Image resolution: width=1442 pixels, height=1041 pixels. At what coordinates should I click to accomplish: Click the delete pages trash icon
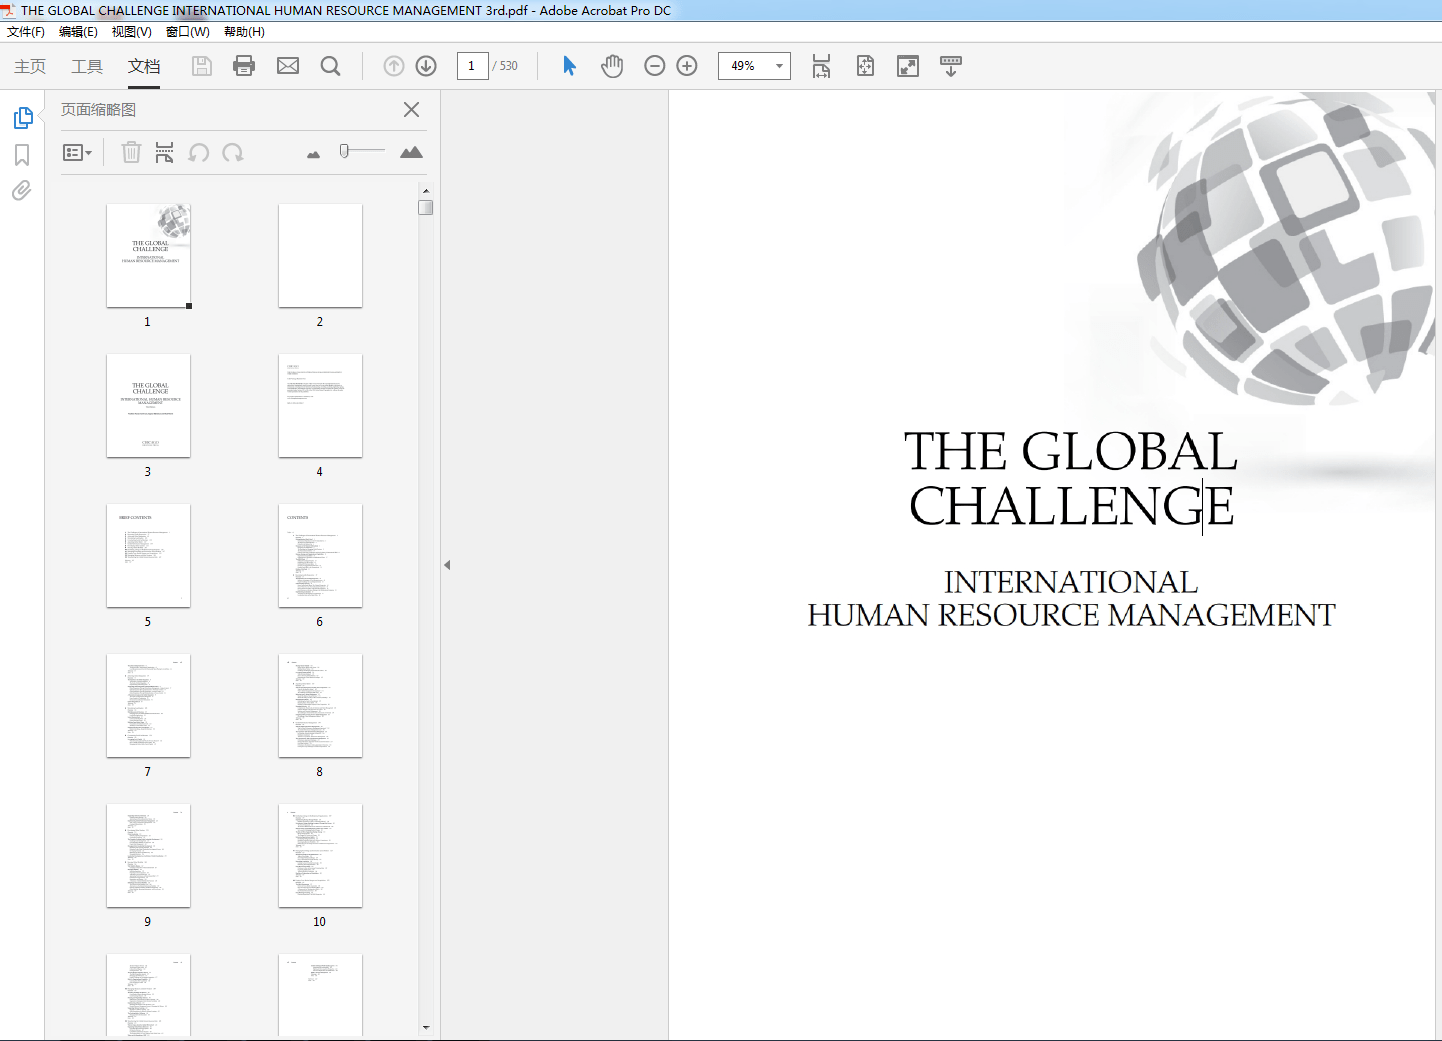pos(131,153)
